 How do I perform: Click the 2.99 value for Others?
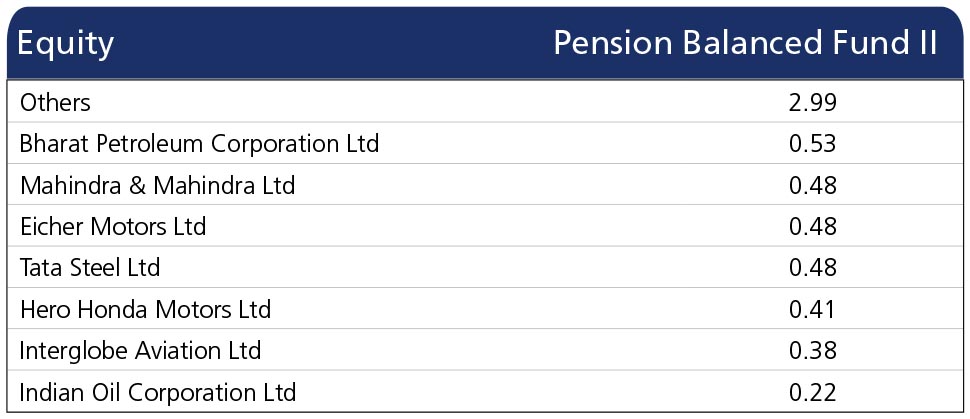pyautogui.click(x=813, y=102)
